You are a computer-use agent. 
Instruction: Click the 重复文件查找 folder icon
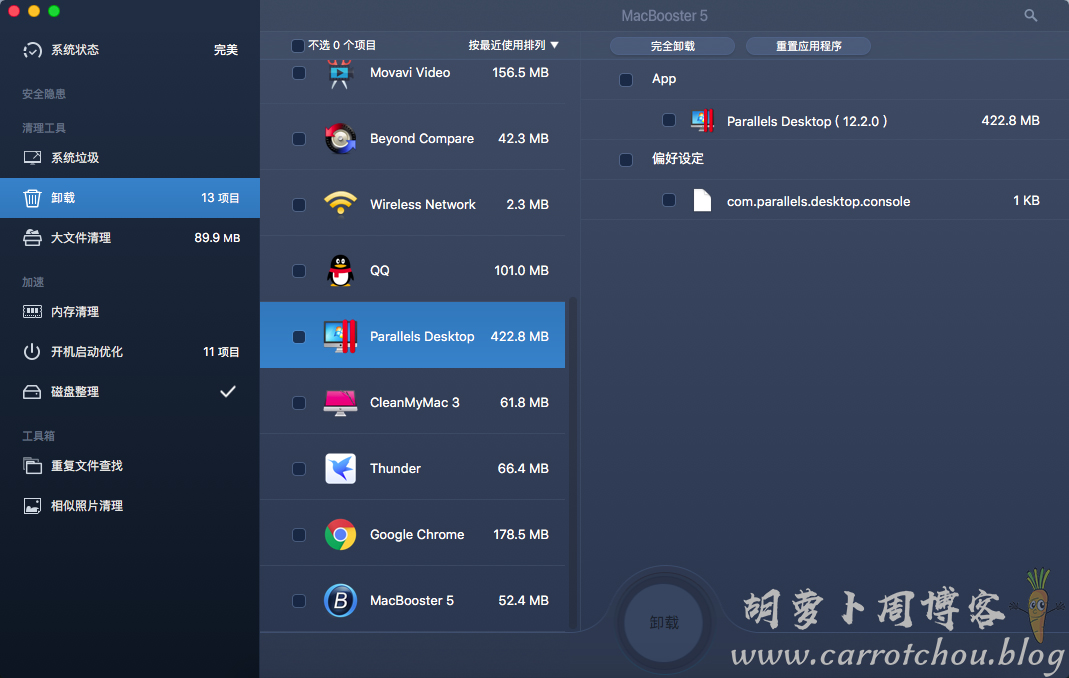pyautogui.click(x=32, y=466)
